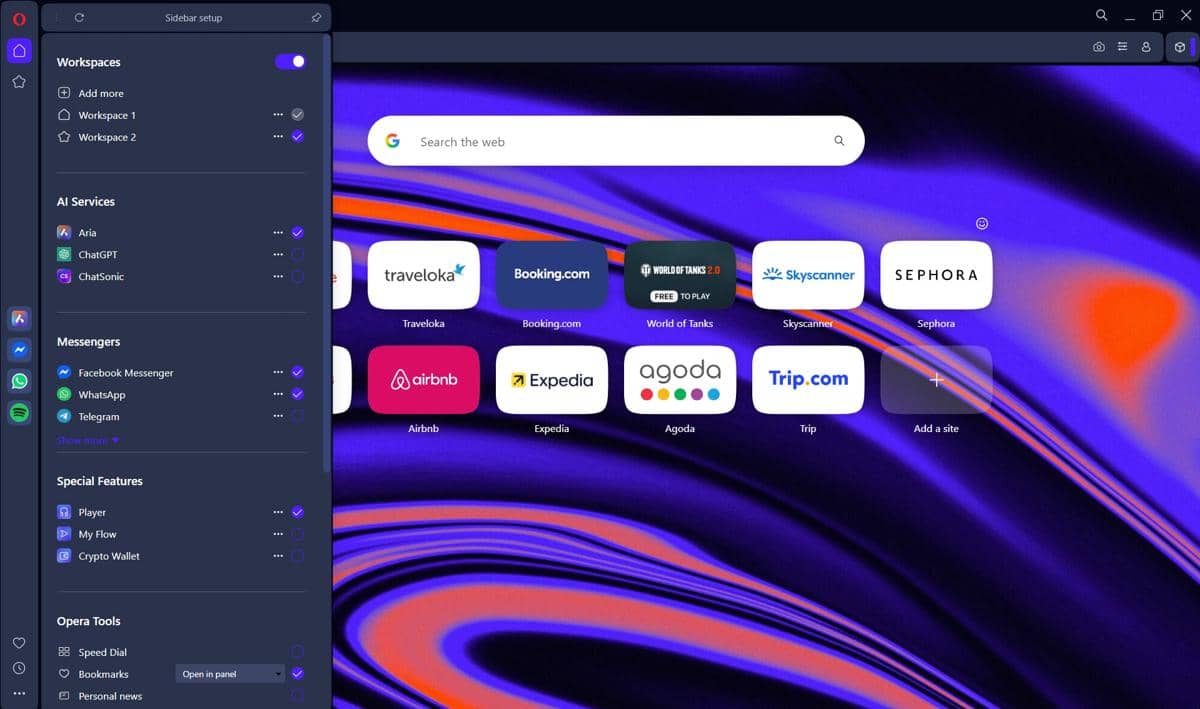Open the snapshot camera tool in the address bar
Screen dimensions: 1200x709
(1098, 46)
